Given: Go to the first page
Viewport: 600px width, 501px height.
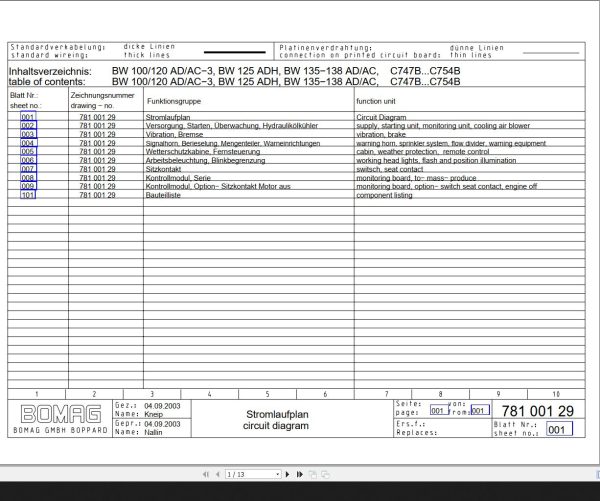Looking at the screenshot, I should click(x=206, y=474).
